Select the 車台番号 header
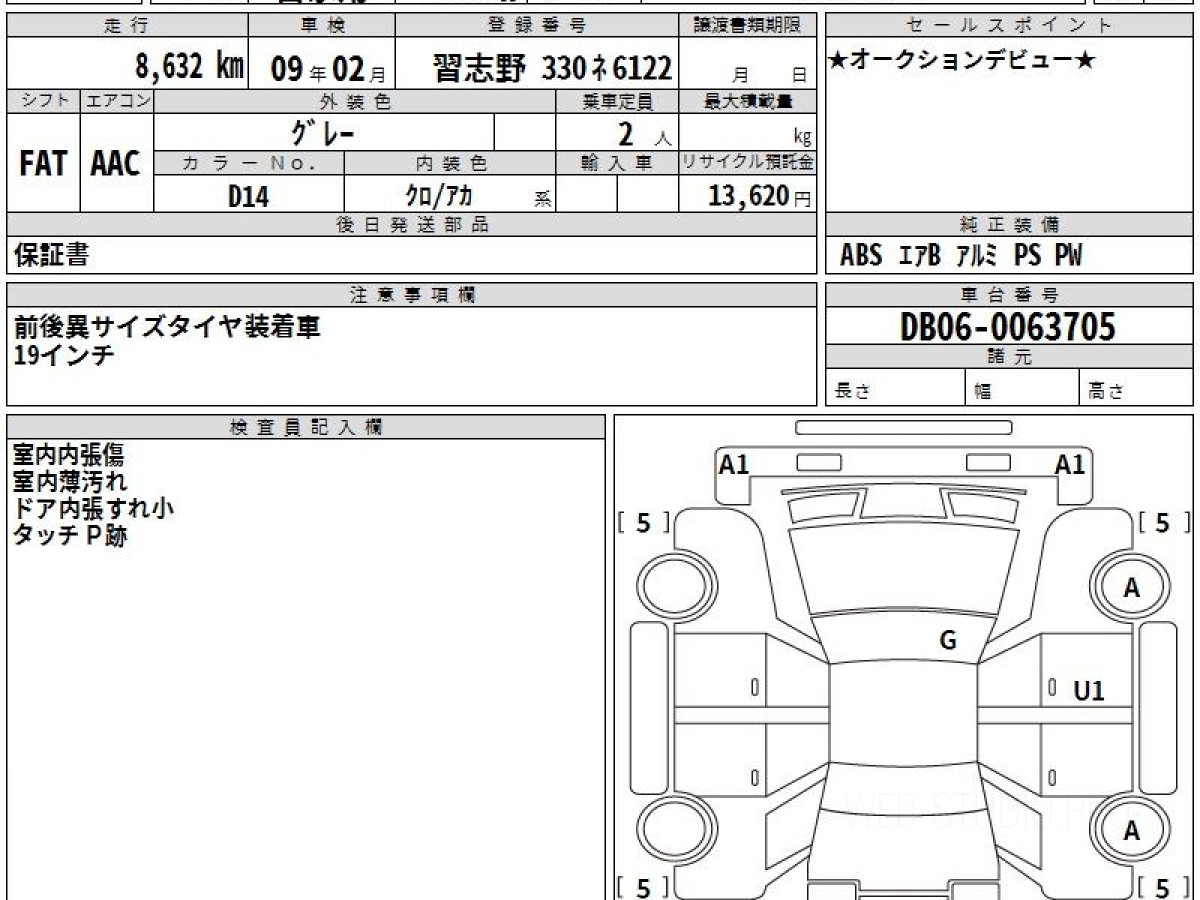Viewport: 1200px width, 900px height. coord(1009,295)
